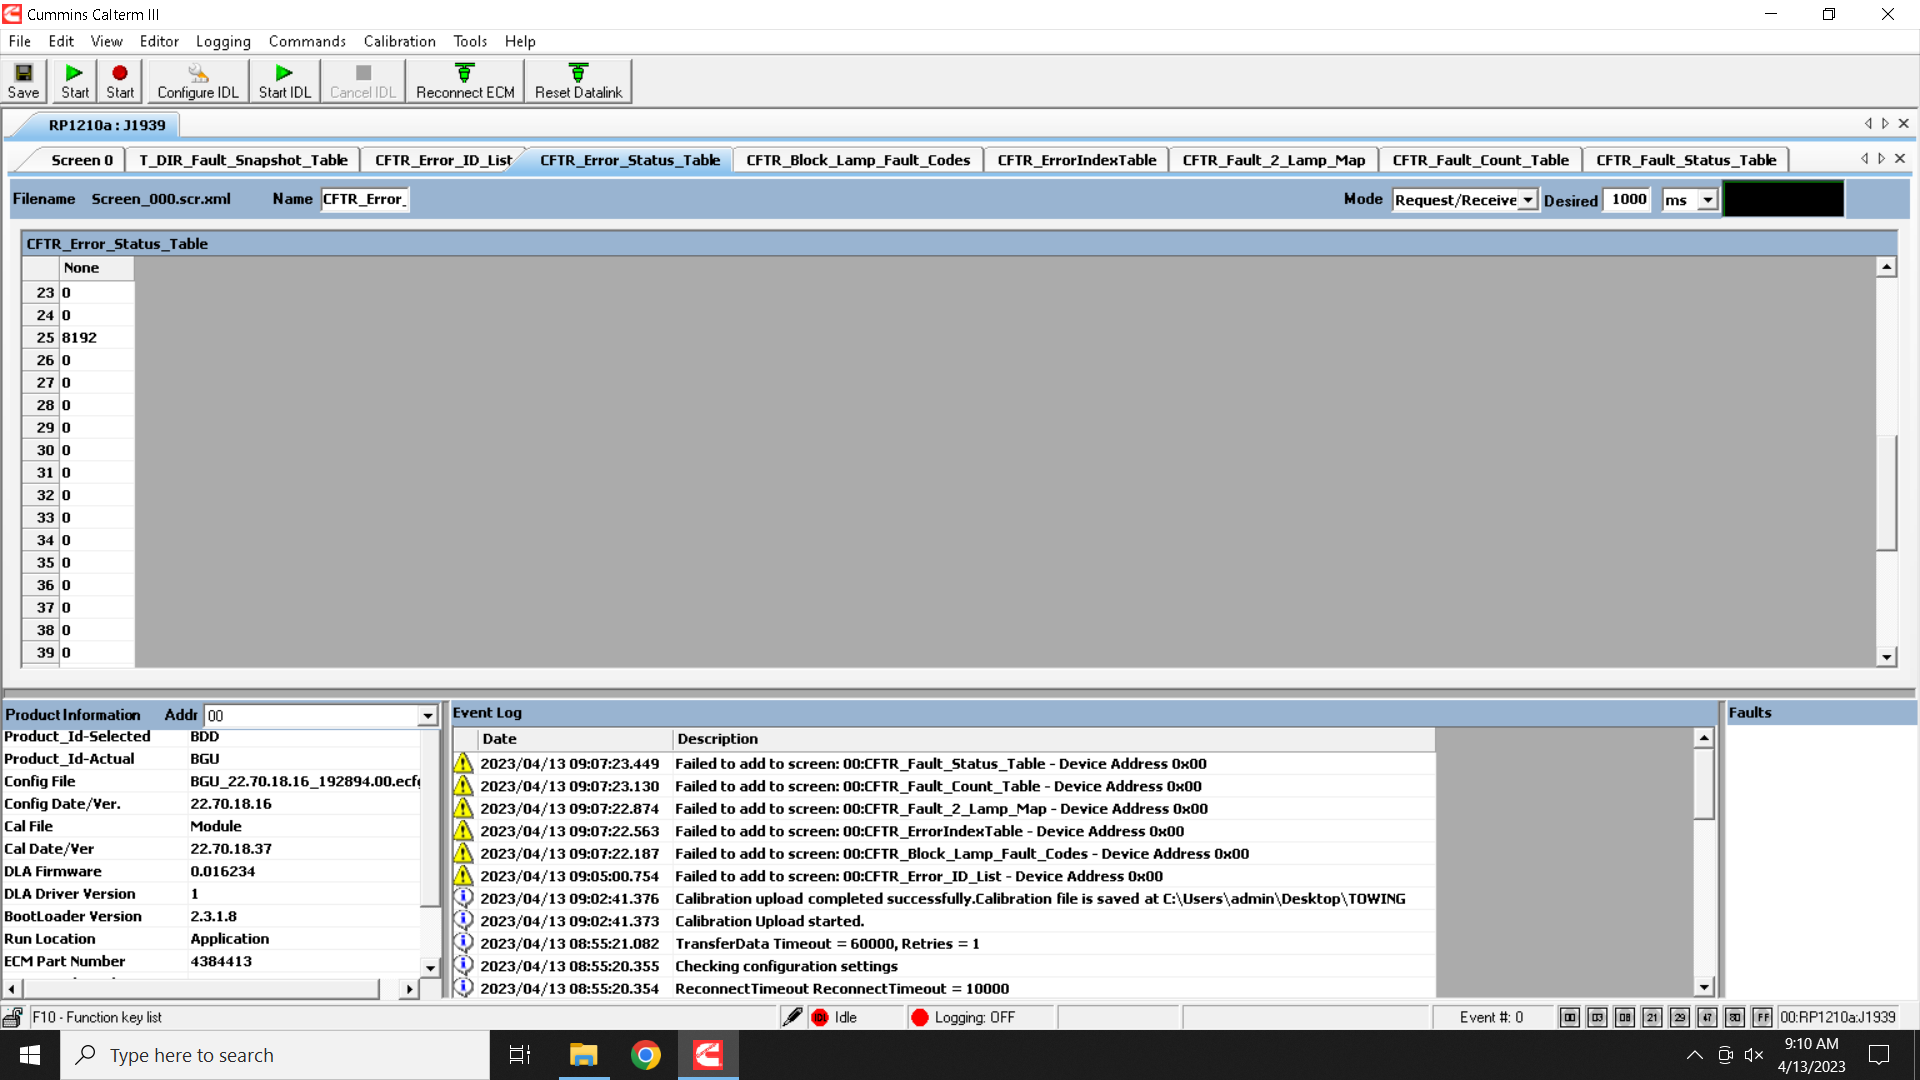Select the RP1210a:J1939 document tab

pyautogui.click(x=107, y=125)
